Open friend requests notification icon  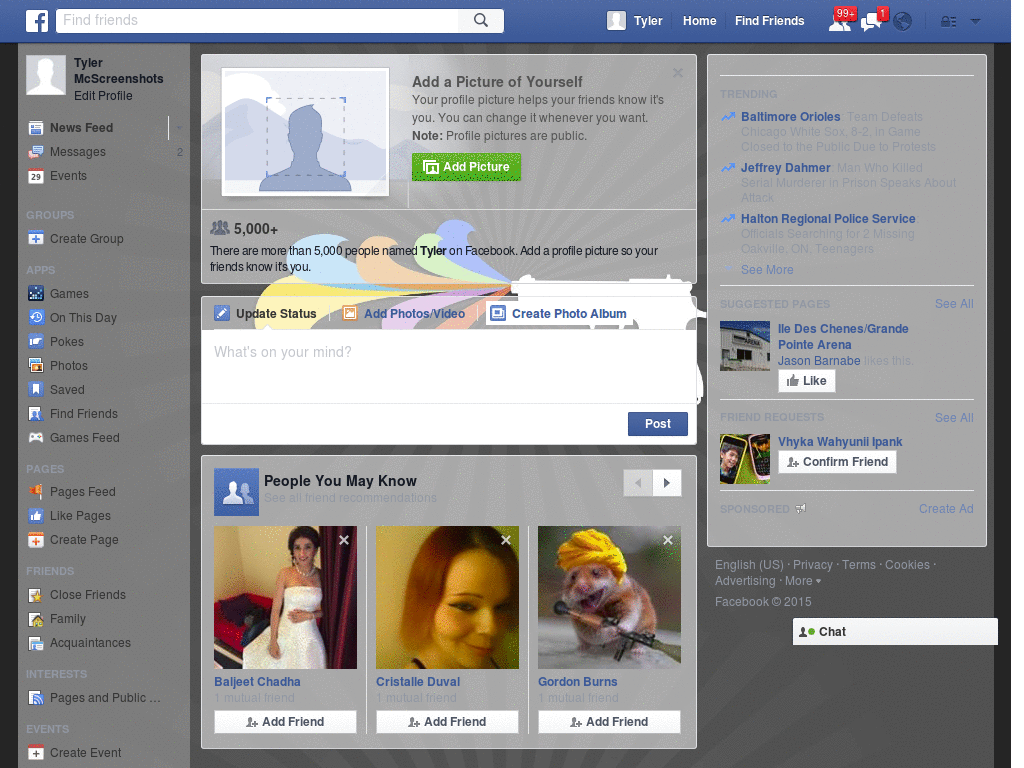[x=840, y=21]
